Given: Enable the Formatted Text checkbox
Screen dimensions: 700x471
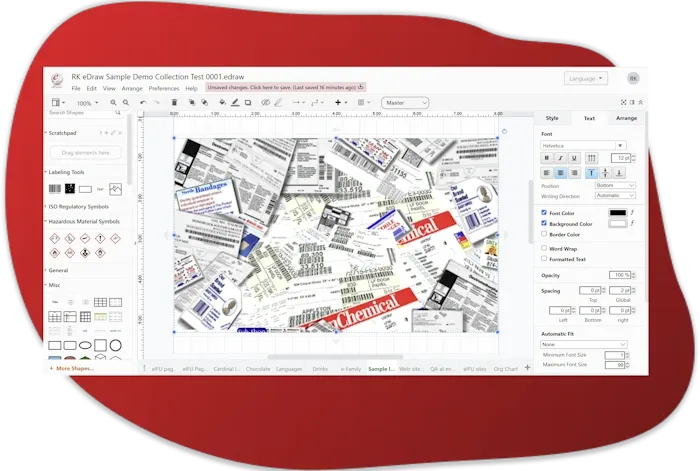Looking at the screenshot, I should pyautogui.click(x=544, y=258).
